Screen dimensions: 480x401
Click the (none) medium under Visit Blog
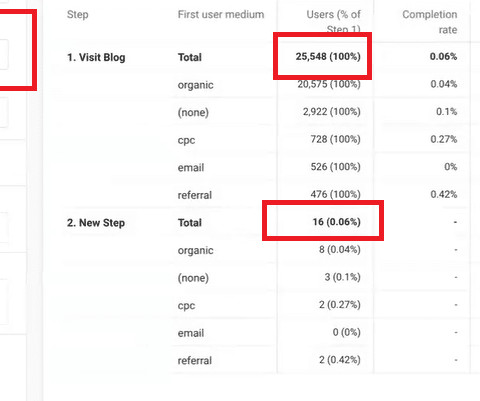(x=193, y=112)
